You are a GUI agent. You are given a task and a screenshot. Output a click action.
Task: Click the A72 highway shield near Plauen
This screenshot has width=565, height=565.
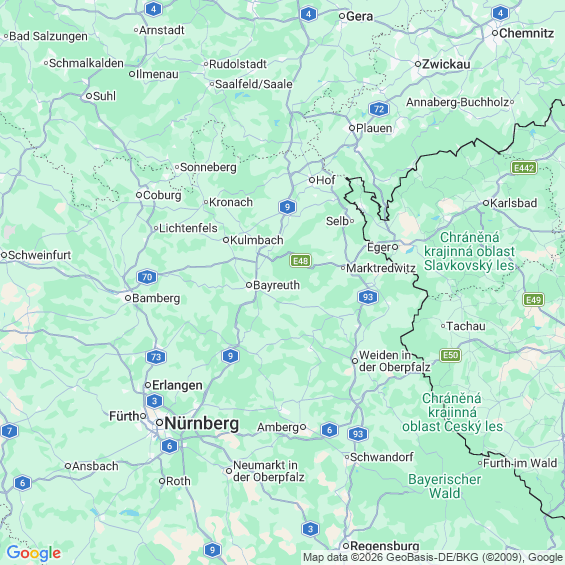click(379, 109)
